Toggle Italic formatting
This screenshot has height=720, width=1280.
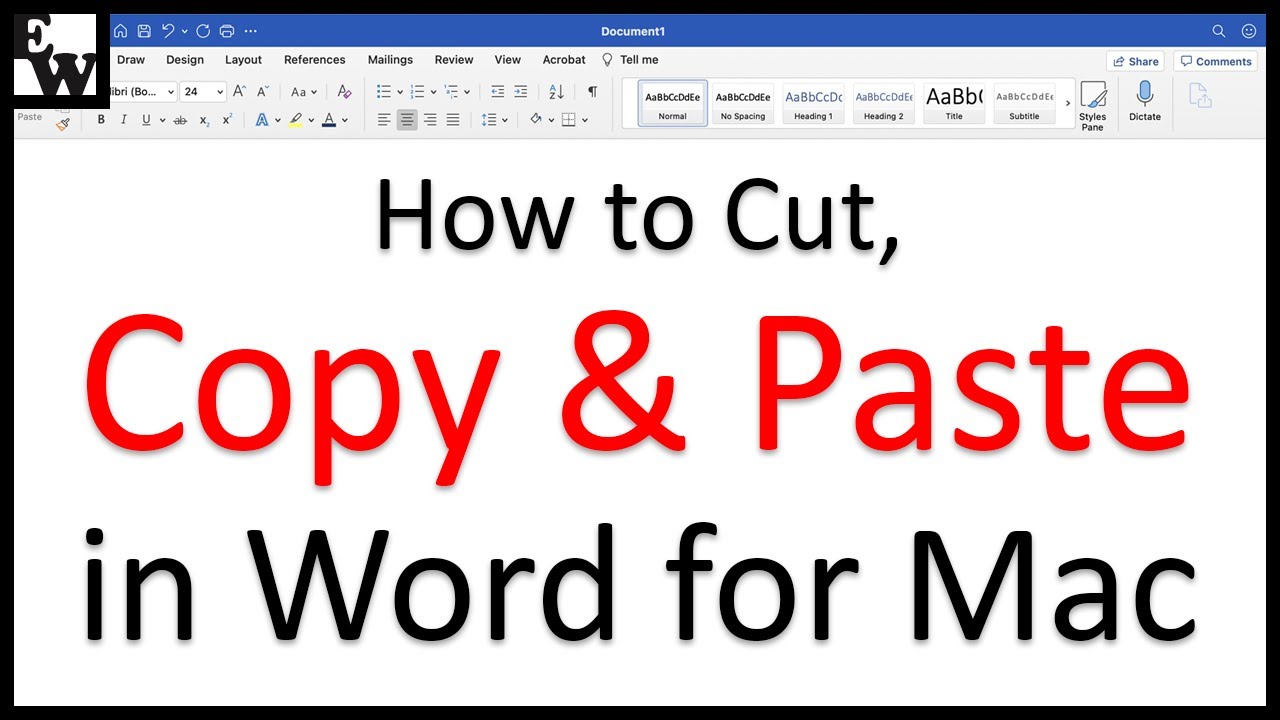tap(124, 120)
